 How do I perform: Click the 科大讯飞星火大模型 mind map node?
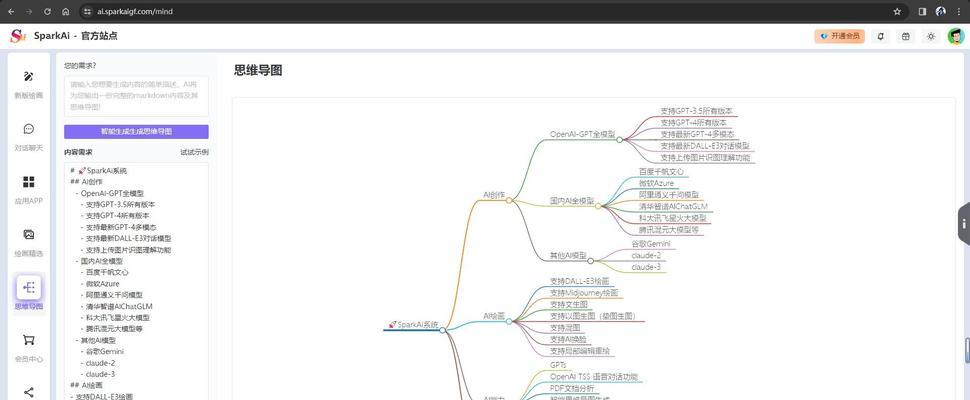672,218
